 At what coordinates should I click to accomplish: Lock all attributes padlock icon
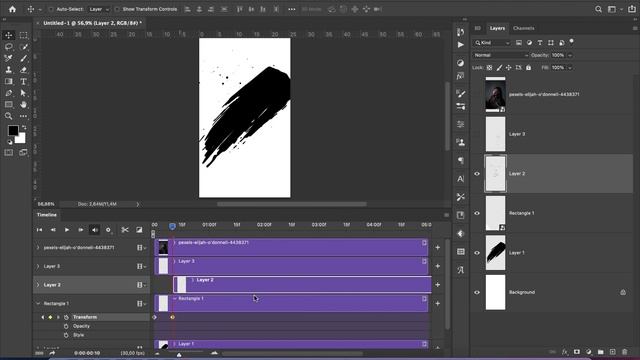point(529,68)
